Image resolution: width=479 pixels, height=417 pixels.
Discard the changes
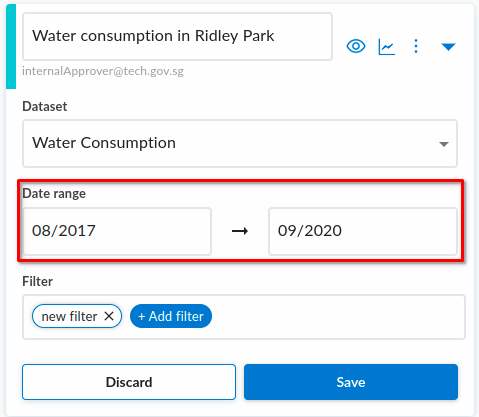point(129,382)
